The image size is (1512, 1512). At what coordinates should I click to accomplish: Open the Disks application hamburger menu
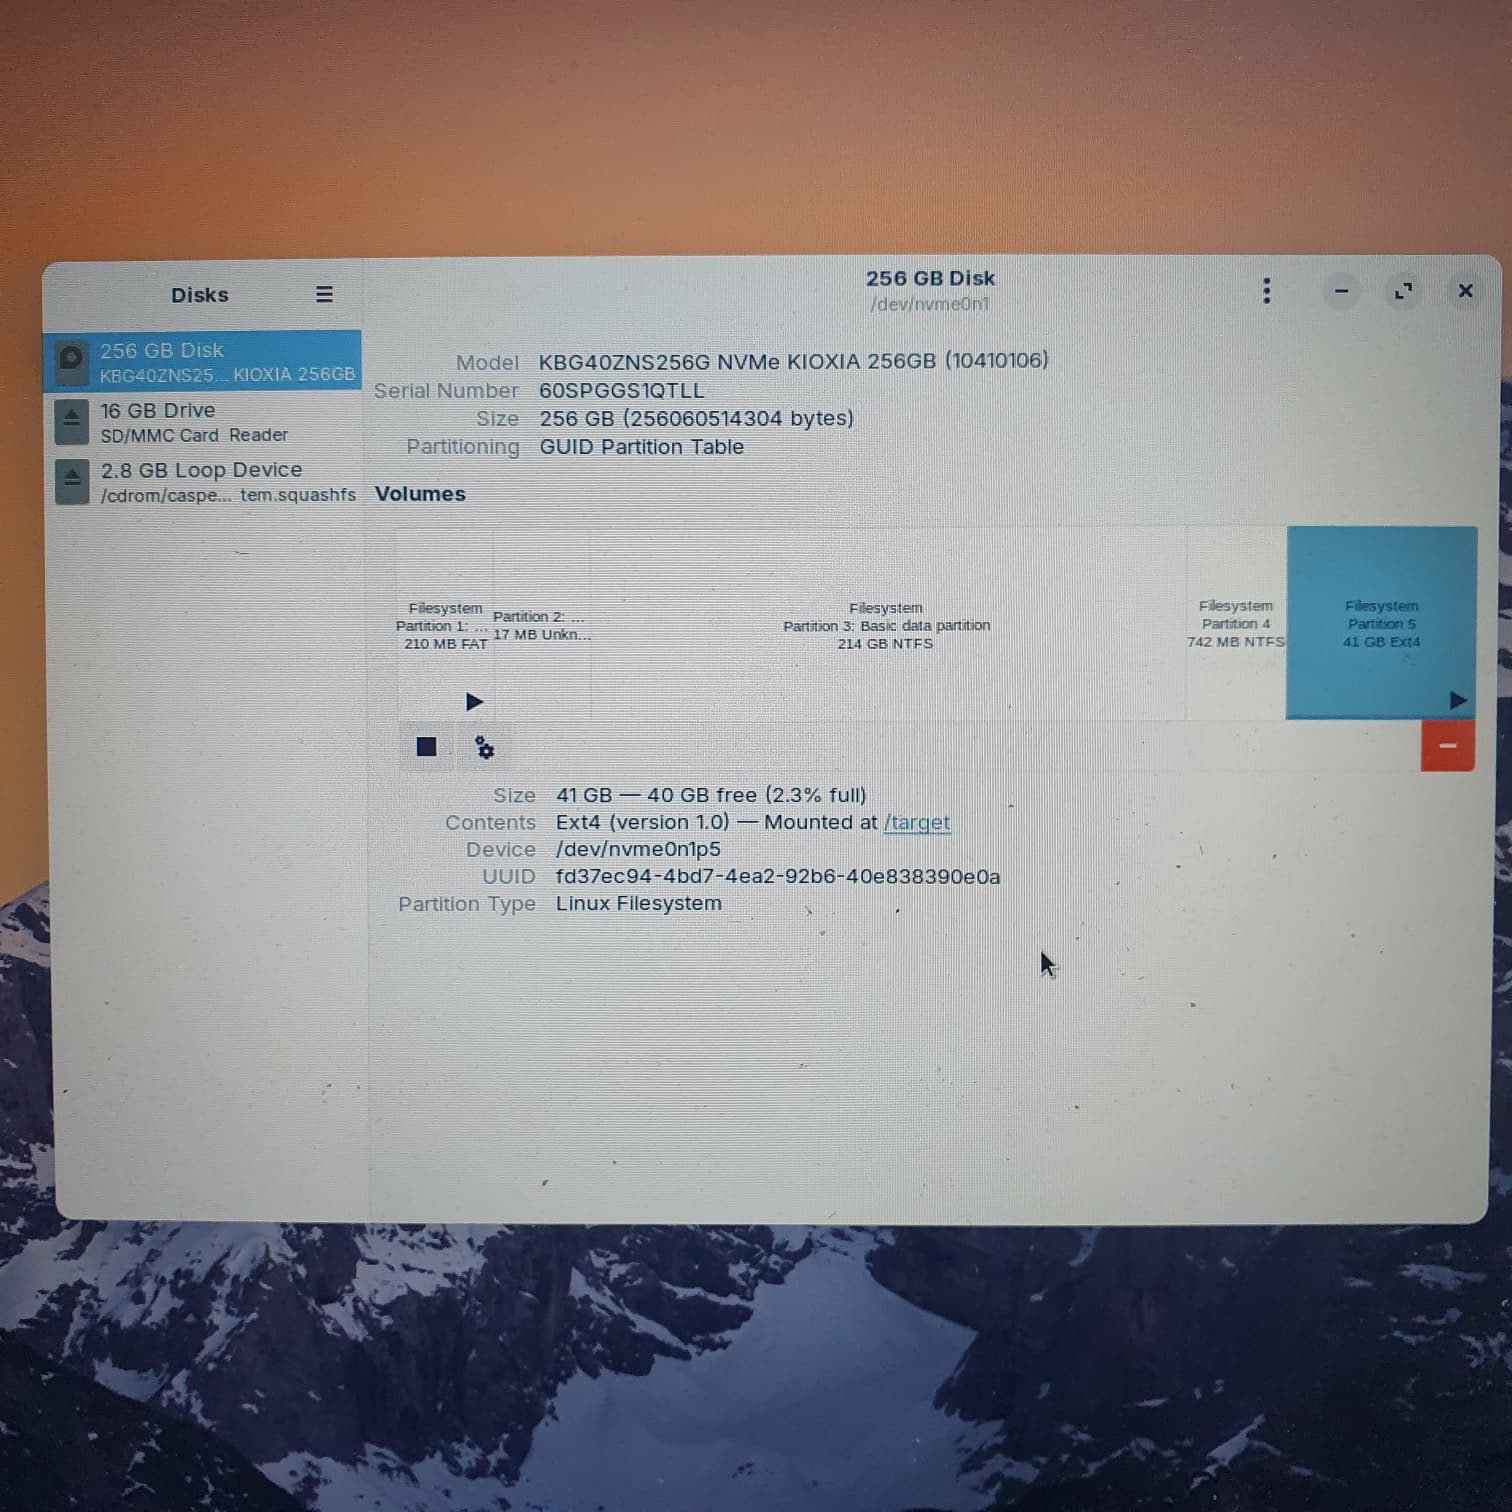(x=323, y=294)
